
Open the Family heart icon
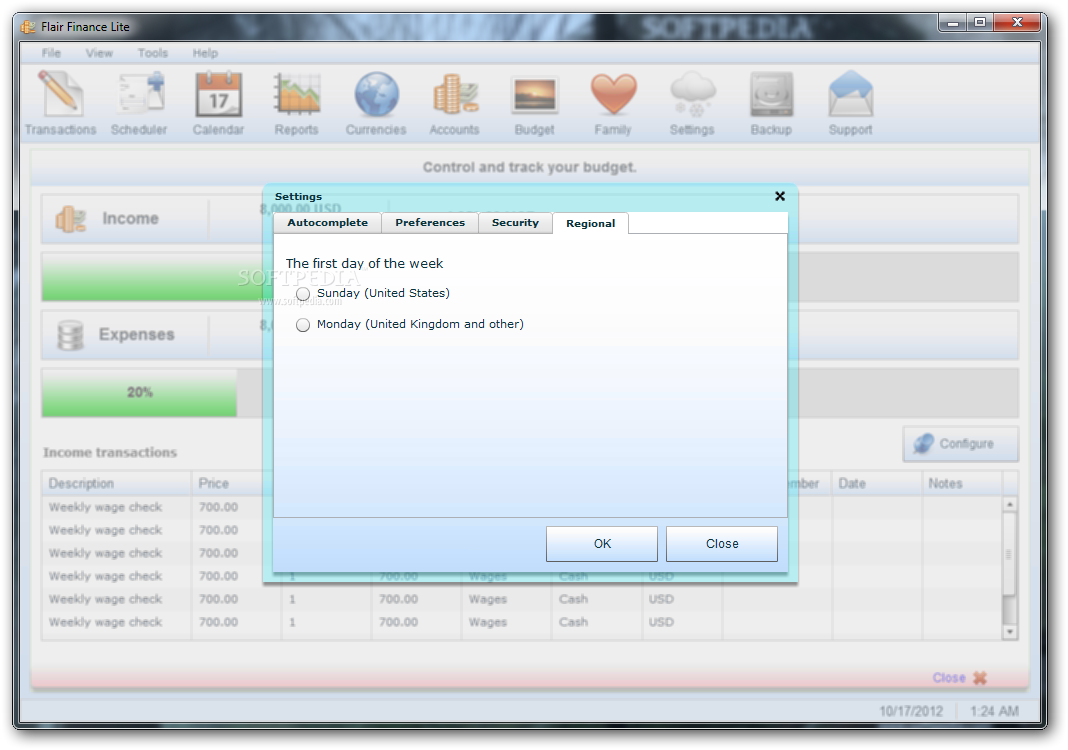click(x=613, y=104)
